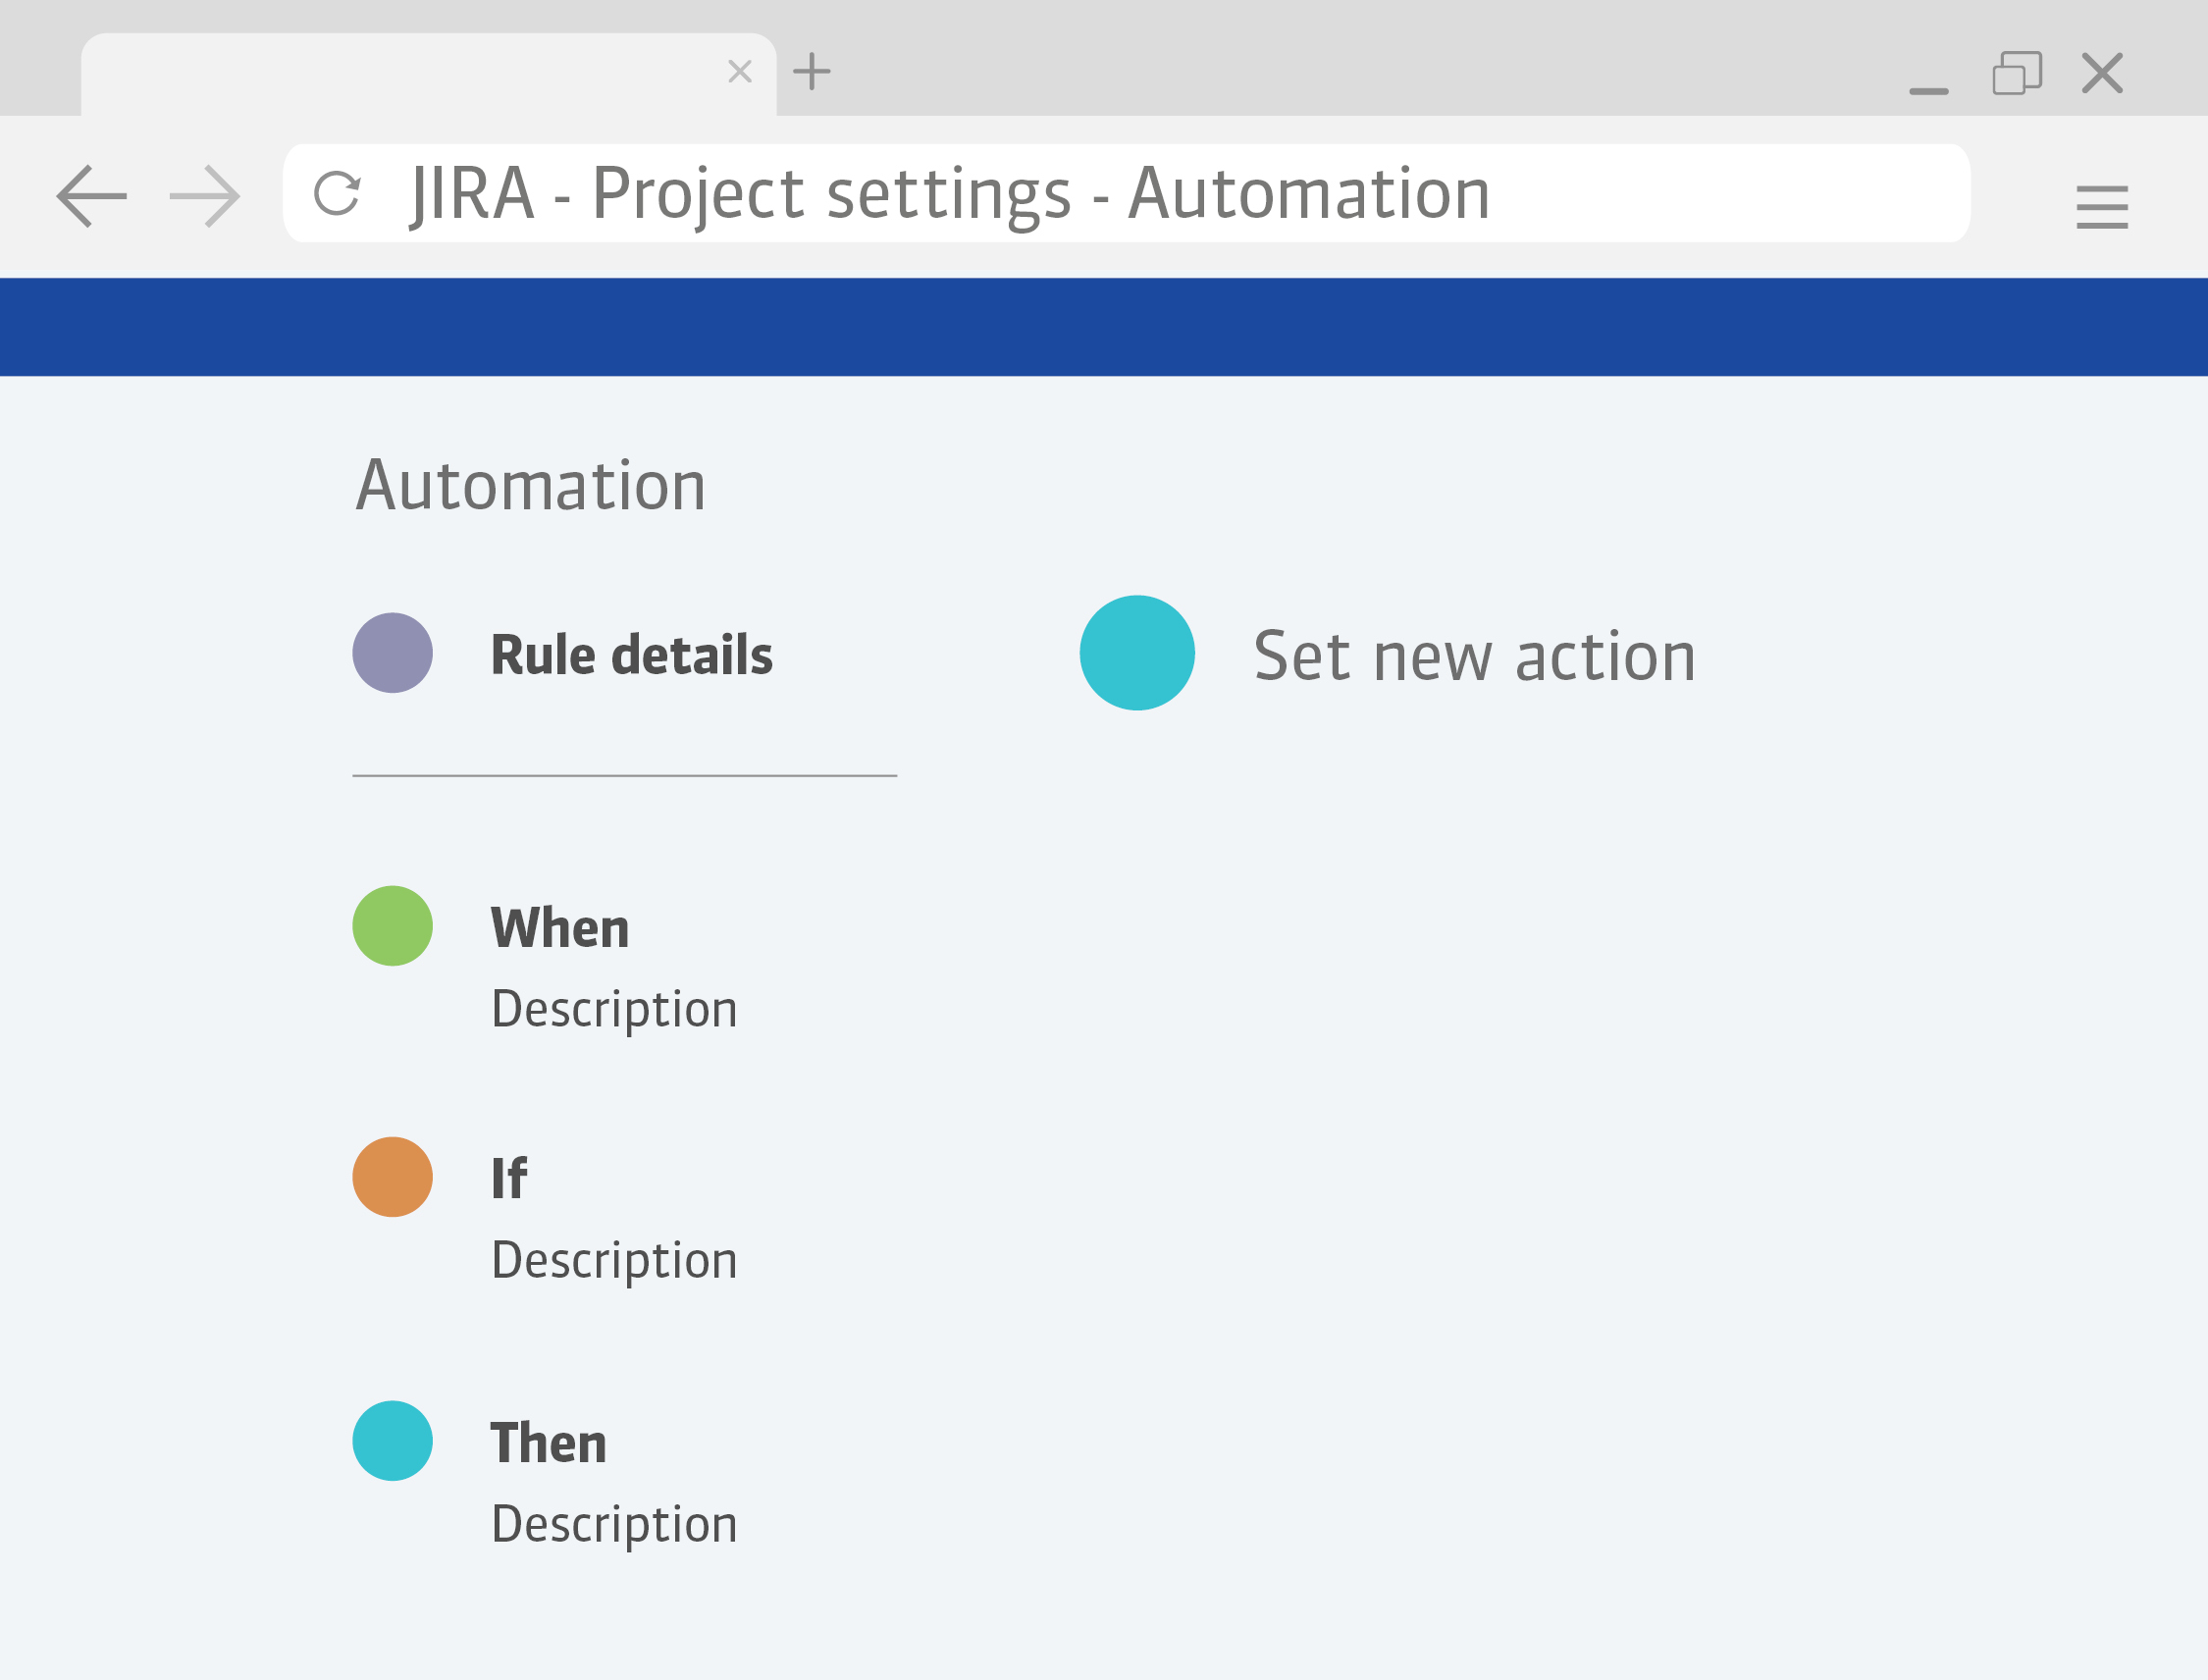Expand the When step details
The height and width of the screenshot is (1680, 2208).
[560, 925]
